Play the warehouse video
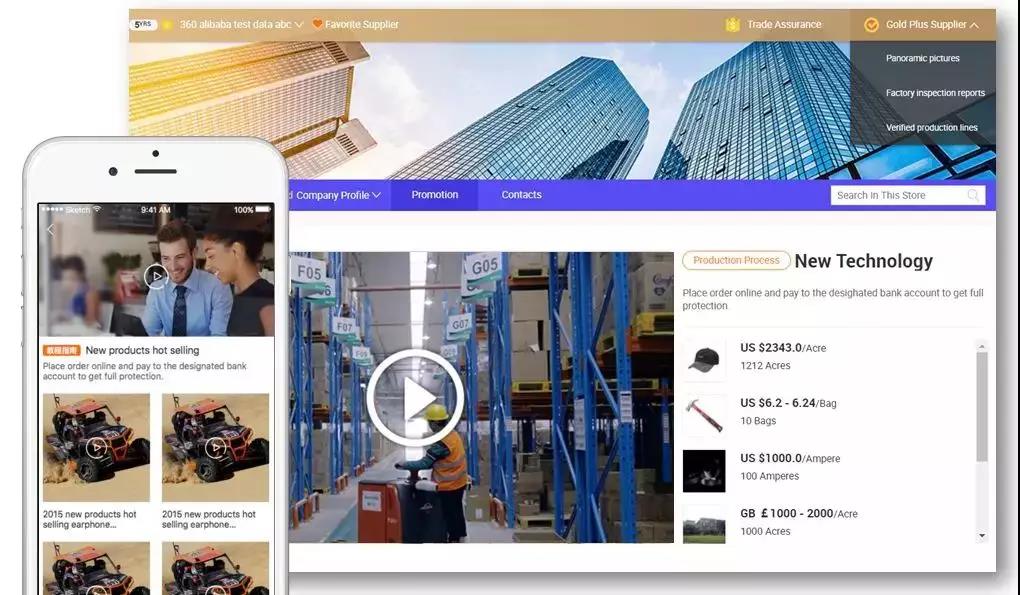1020x595 pixels. 414,398
